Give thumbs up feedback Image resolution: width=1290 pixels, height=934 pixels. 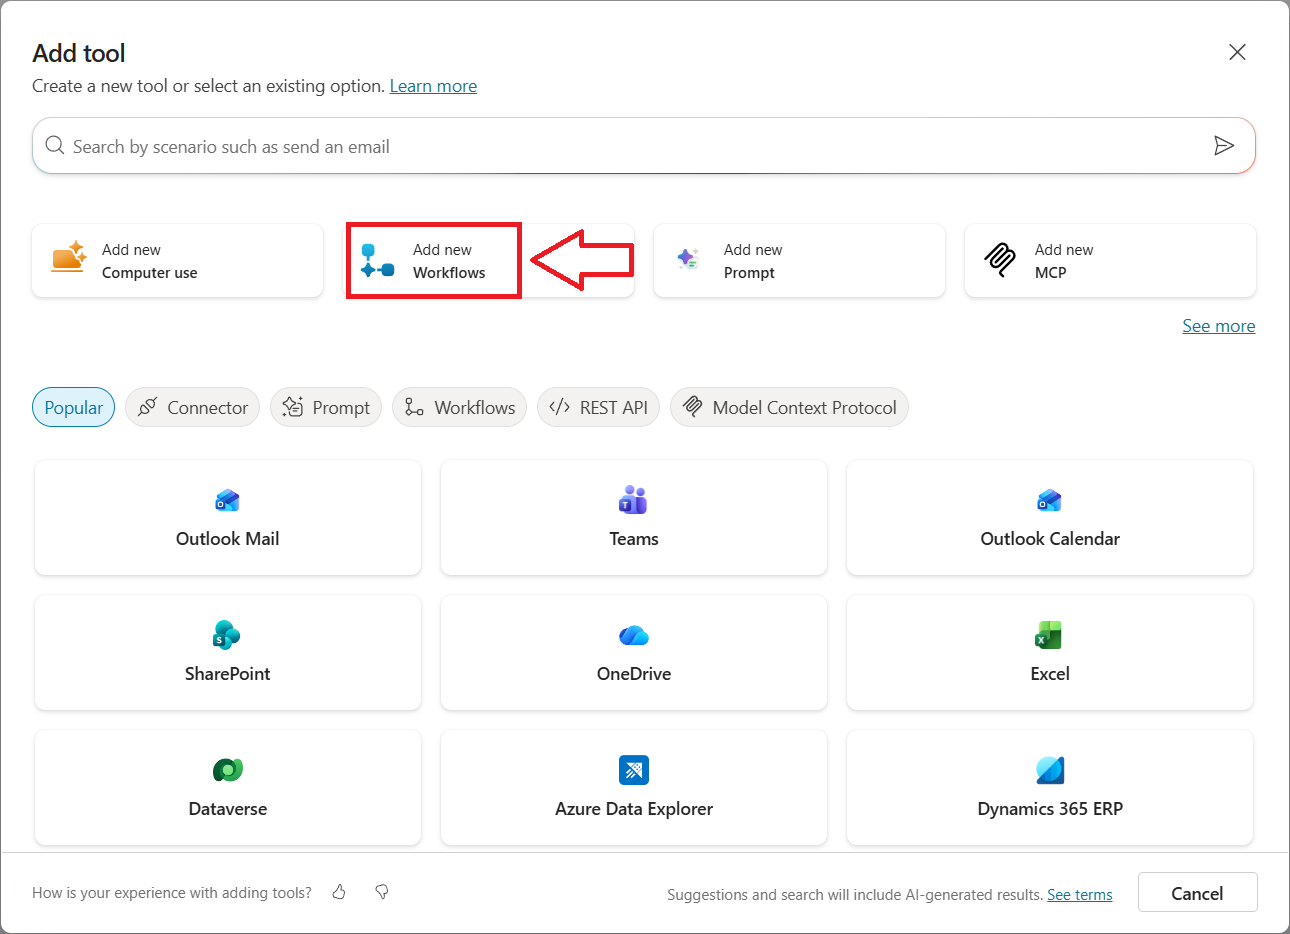click(x=339, y=892)
